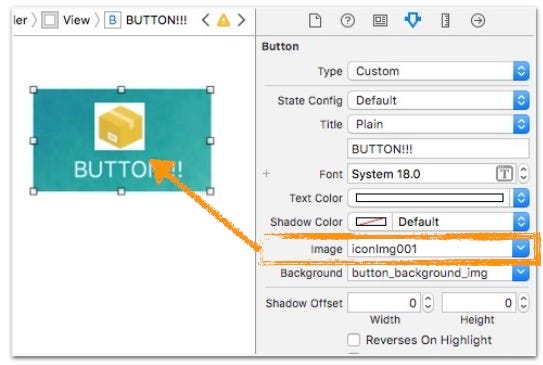Open the Connections inspector arrow icon
This screenshot has height=365, width=543.
coord(478,21)
